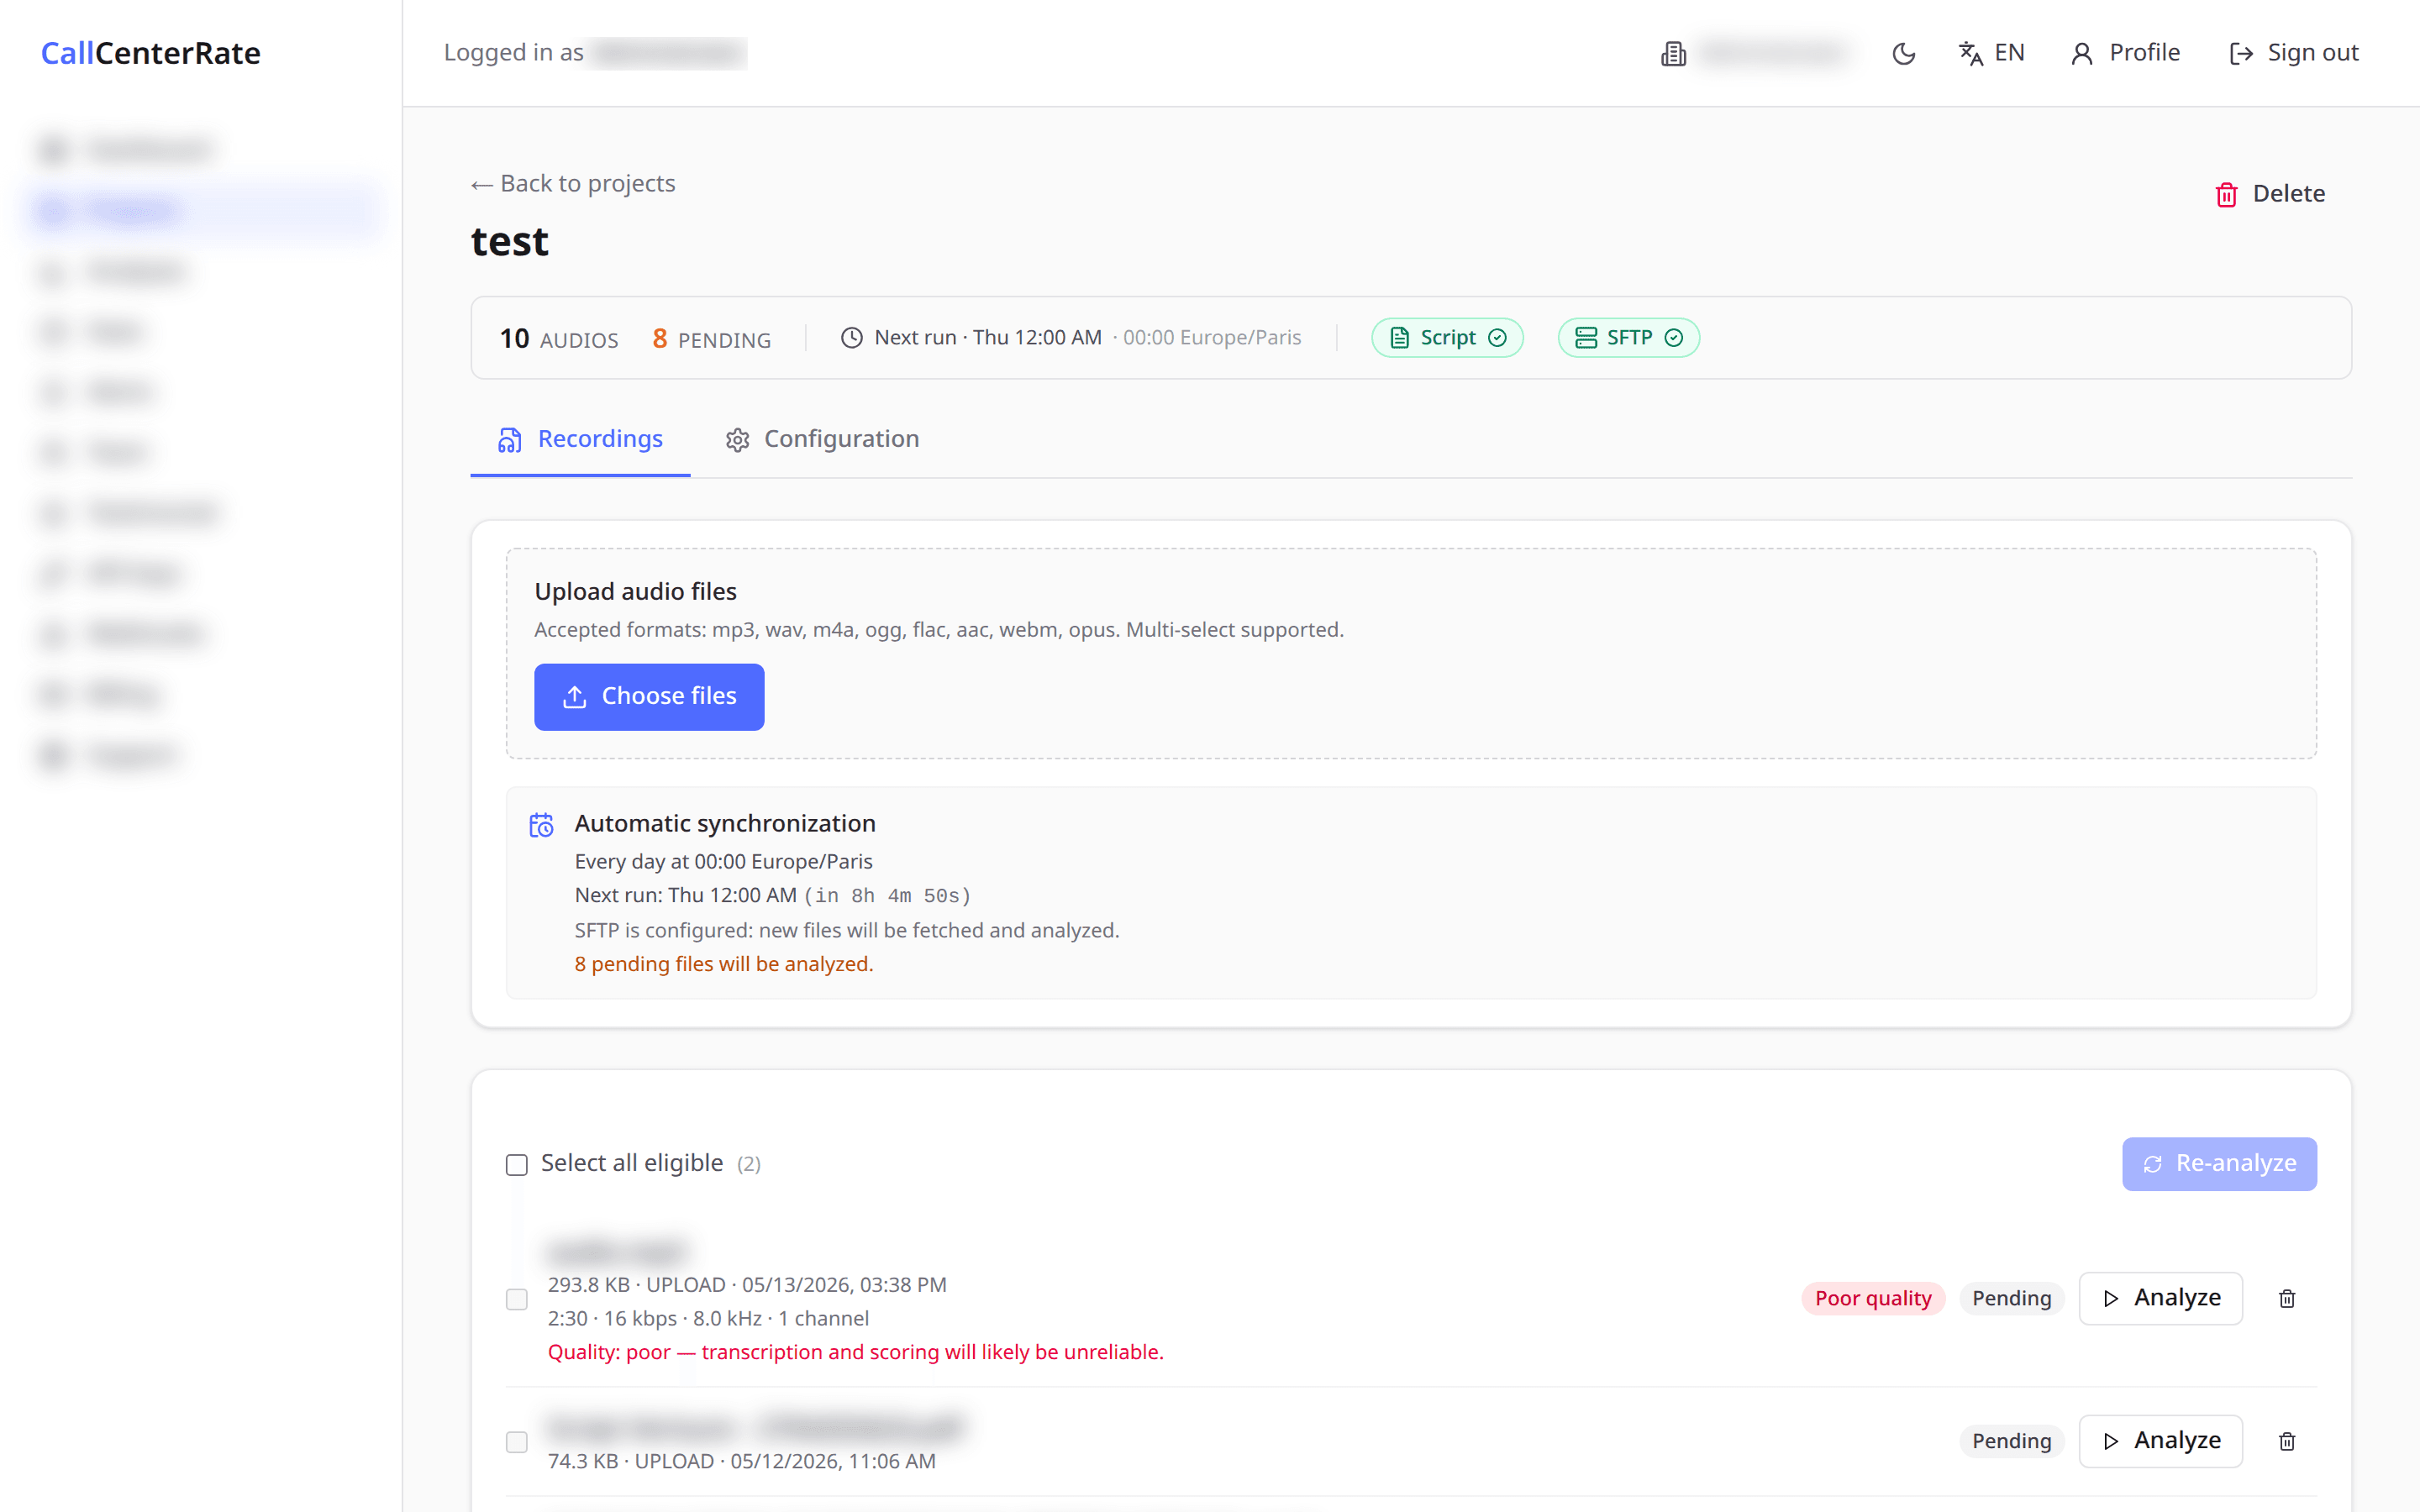
Task: Toggle dark mode moon icon
Action: (x=1903, y=53)
